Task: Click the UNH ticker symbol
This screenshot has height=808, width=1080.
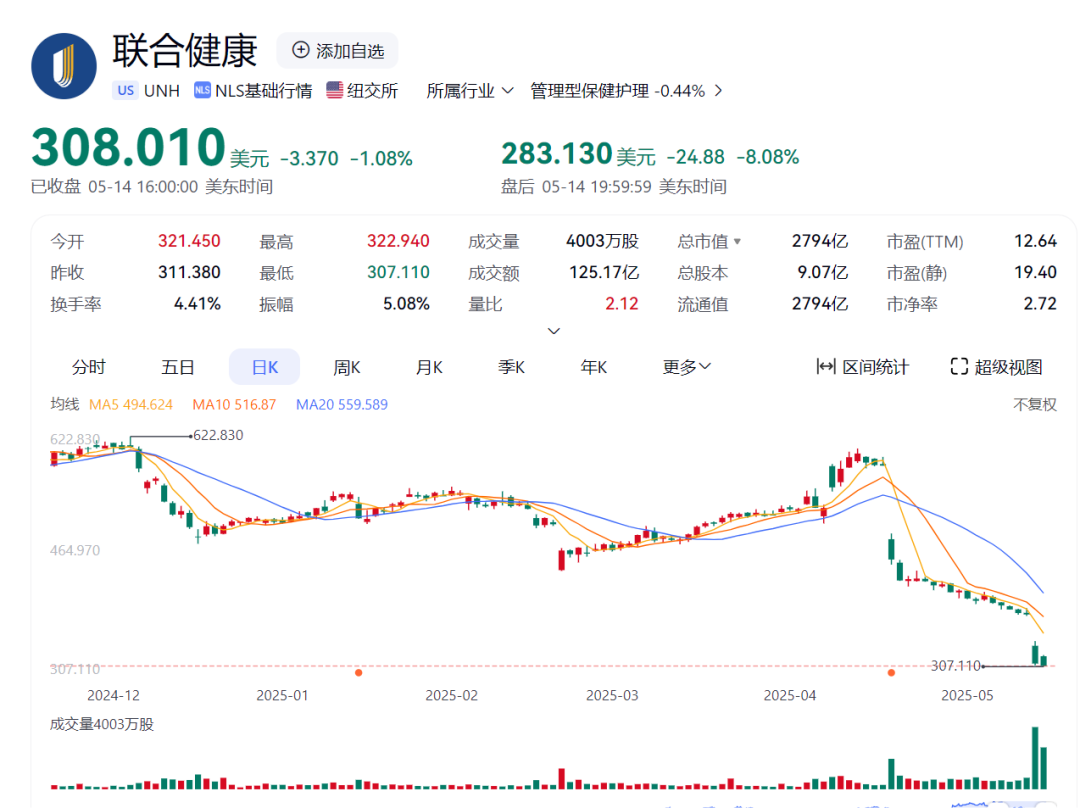Action: pos(162,91)
